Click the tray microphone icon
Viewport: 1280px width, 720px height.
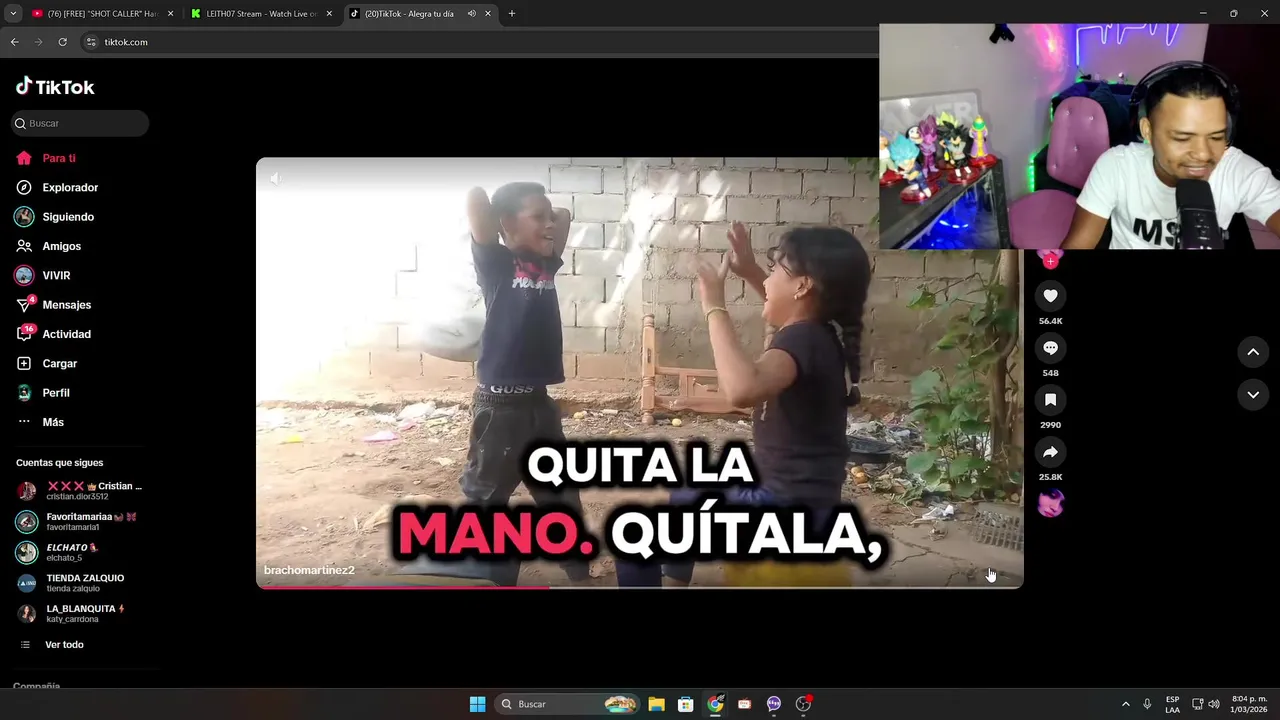click(1147, 704)
